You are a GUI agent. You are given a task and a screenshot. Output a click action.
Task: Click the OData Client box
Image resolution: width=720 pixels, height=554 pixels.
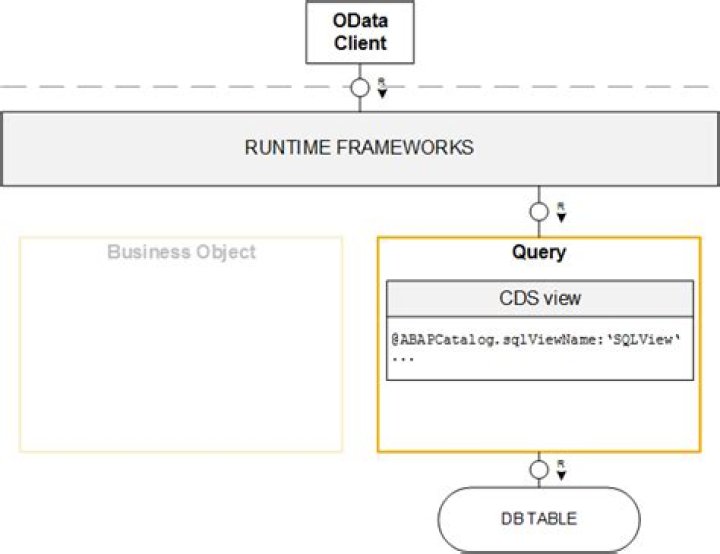coord(360,33)
